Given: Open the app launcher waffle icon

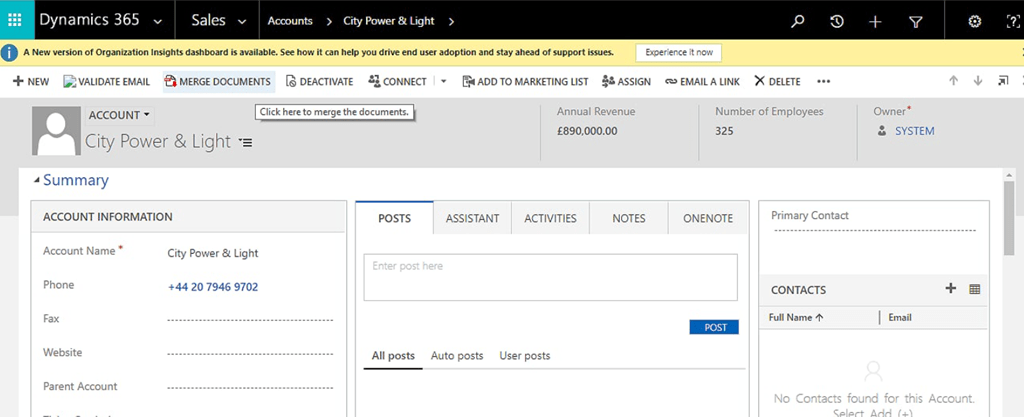Looking at the screenshot, I should [14, 20].
